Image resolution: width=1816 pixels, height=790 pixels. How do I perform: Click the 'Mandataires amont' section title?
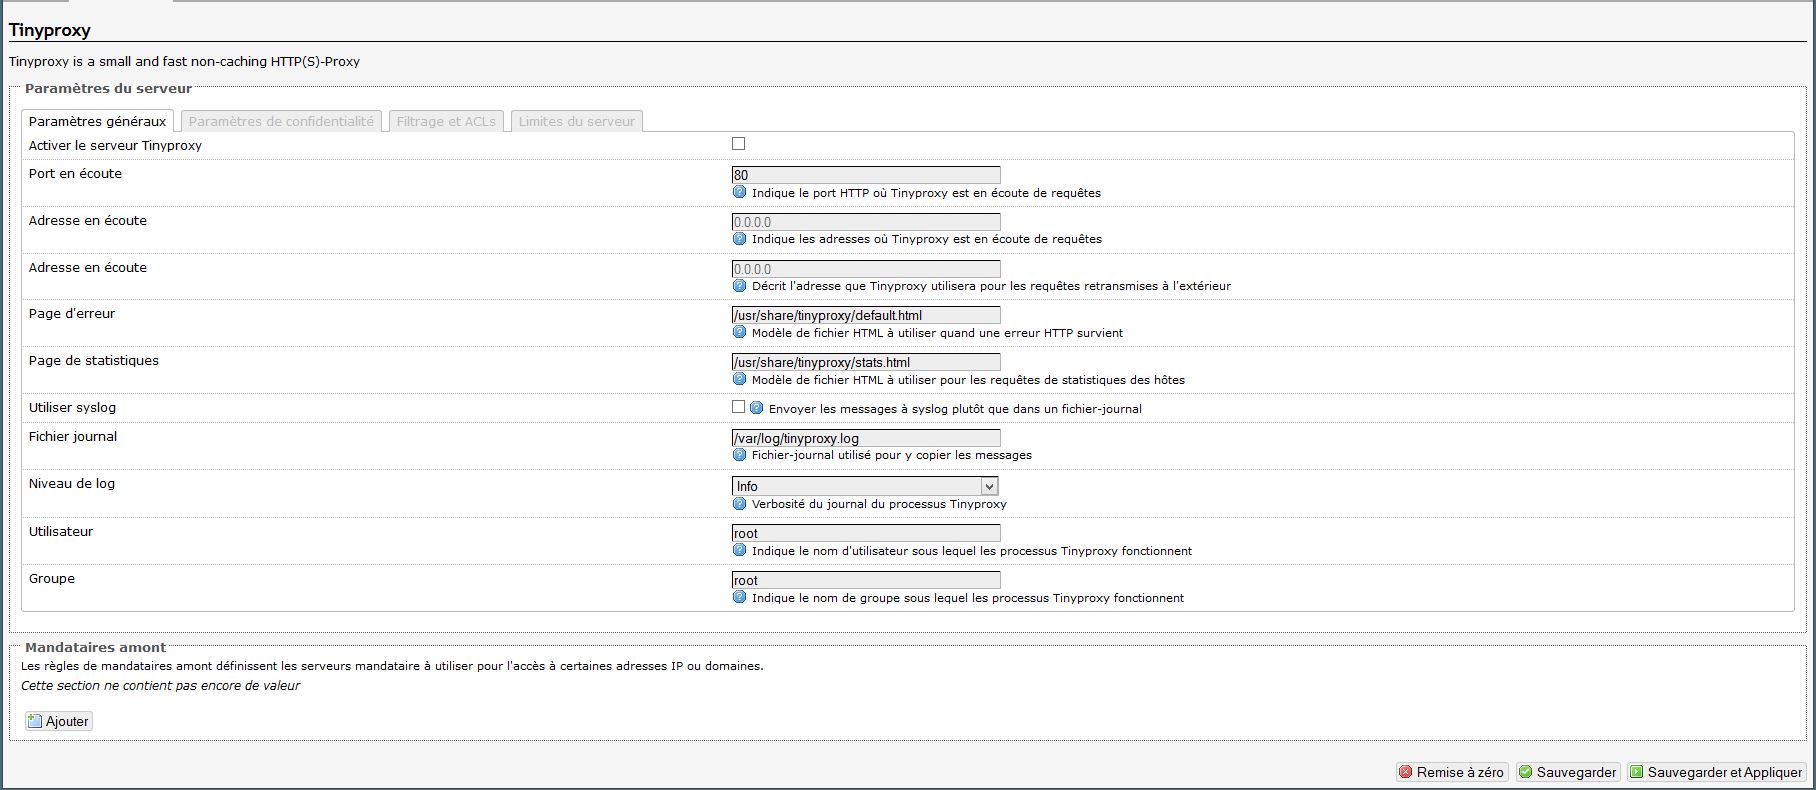[95, 647]
